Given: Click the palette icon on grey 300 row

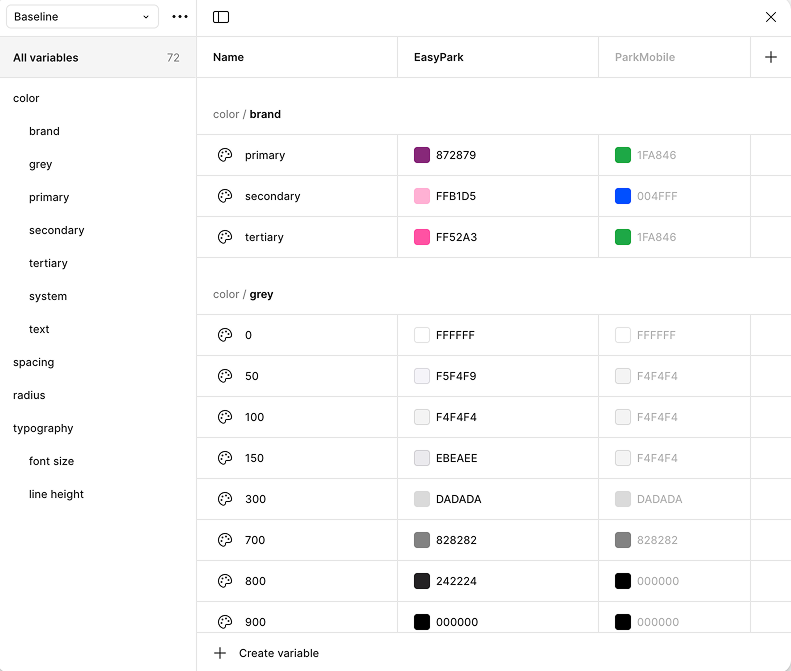Looking at the screenshot, I should (225, 499).
